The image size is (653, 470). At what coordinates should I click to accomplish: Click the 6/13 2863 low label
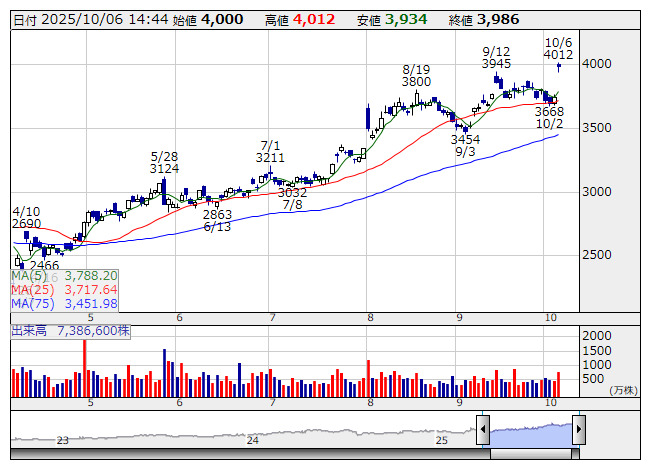click(x=217, y=221)
